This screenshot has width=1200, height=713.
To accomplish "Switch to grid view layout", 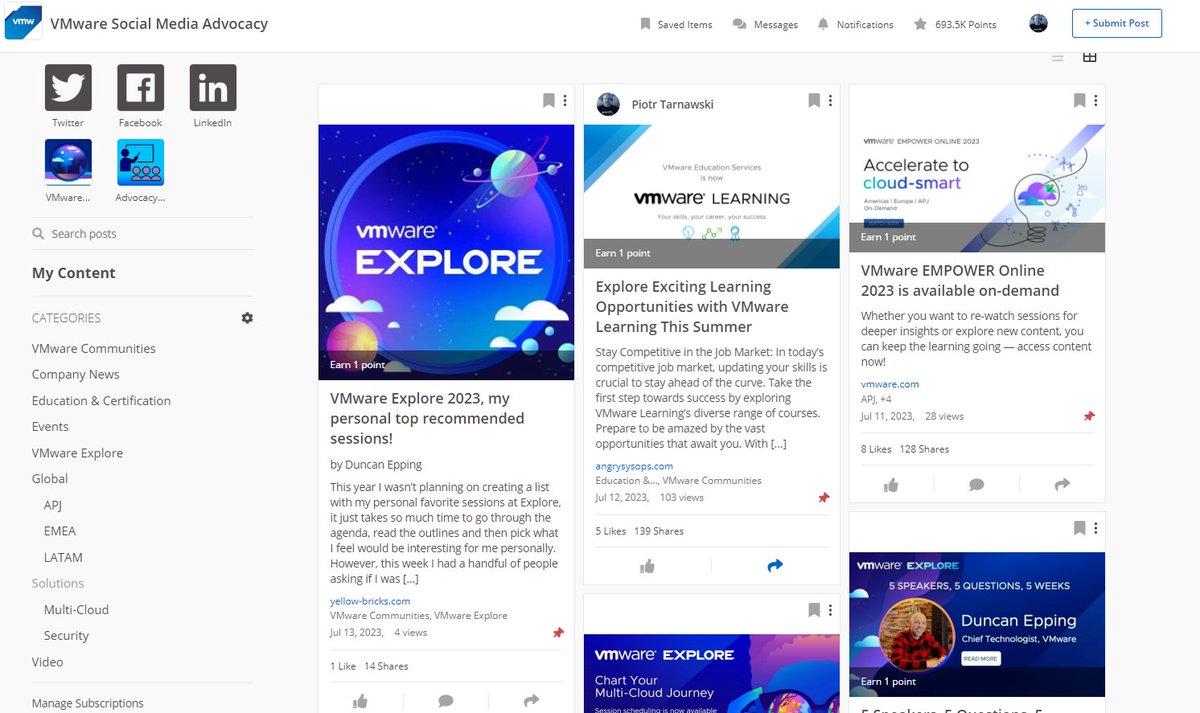I will [x=1090, y=57].
